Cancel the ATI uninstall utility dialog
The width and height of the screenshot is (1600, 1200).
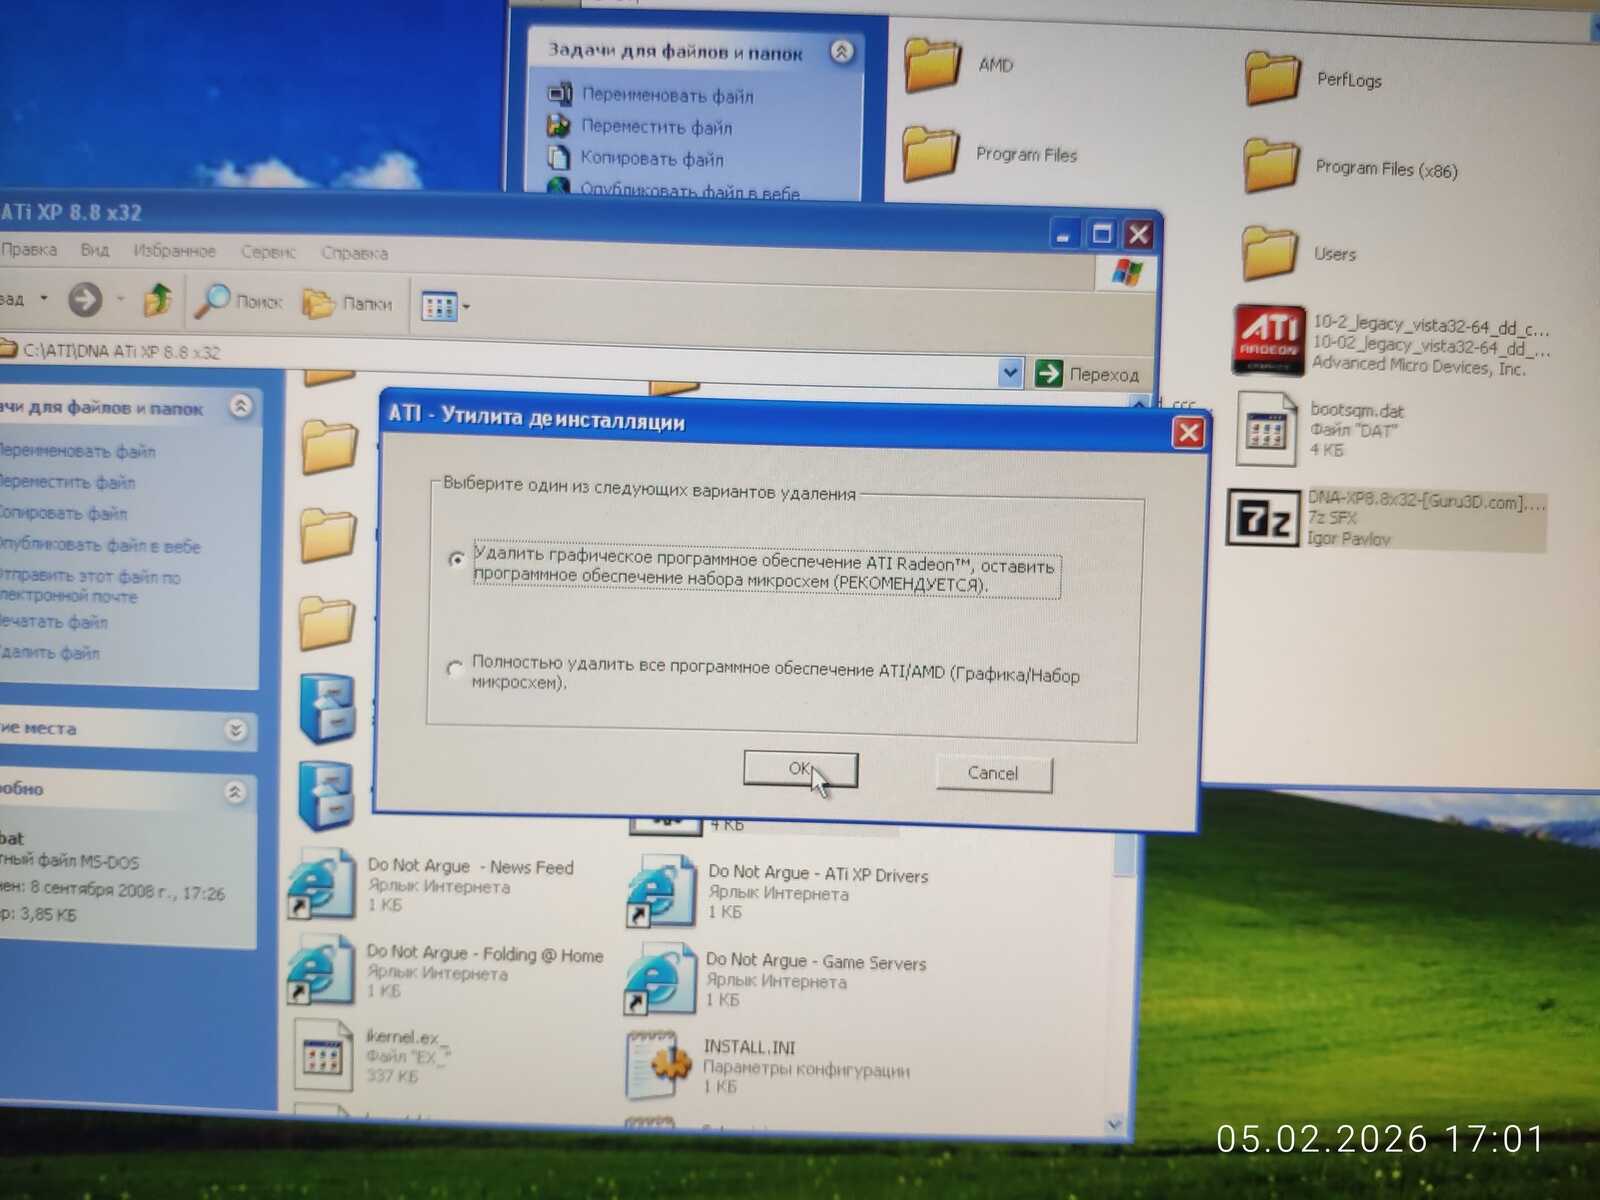coord(993,773)
